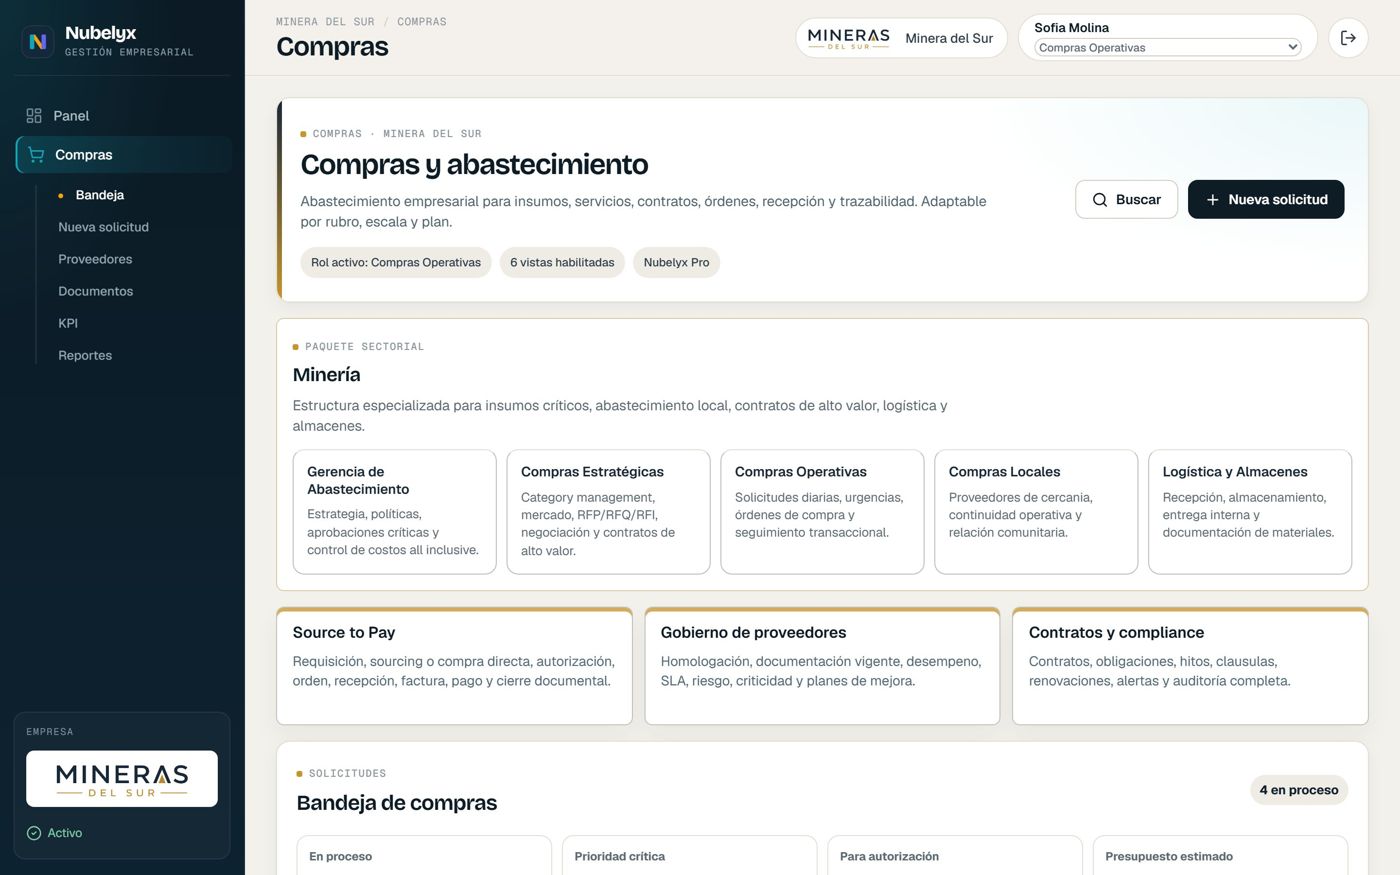Open the Source to Pay card
Image resolution: width=1400 pixels, height=875 pixels.
454,666
